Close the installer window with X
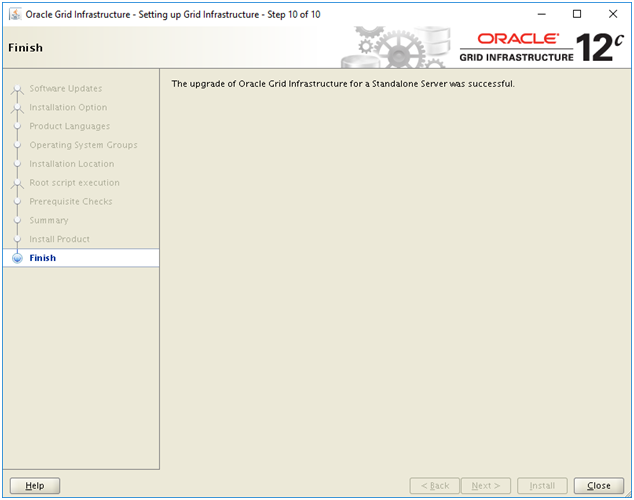 coord(613,14)
